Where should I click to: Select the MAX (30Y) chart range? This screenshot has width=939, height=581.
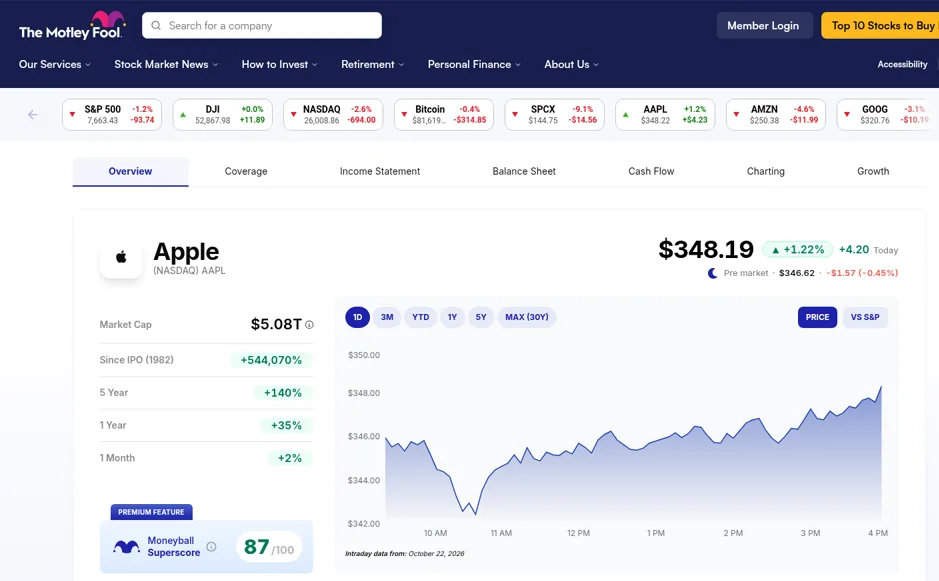[x=527, y=317]
